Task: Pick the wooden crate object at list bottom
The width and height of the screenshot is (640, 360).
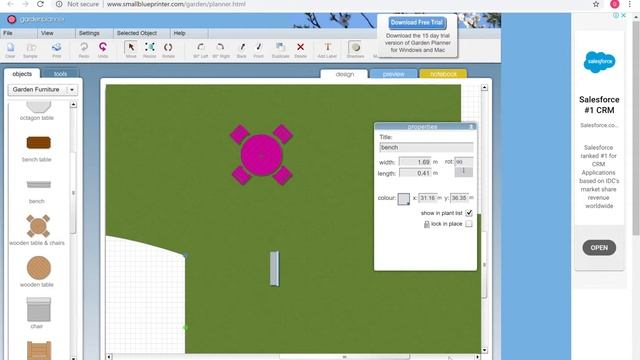Action: pos(39,351)
